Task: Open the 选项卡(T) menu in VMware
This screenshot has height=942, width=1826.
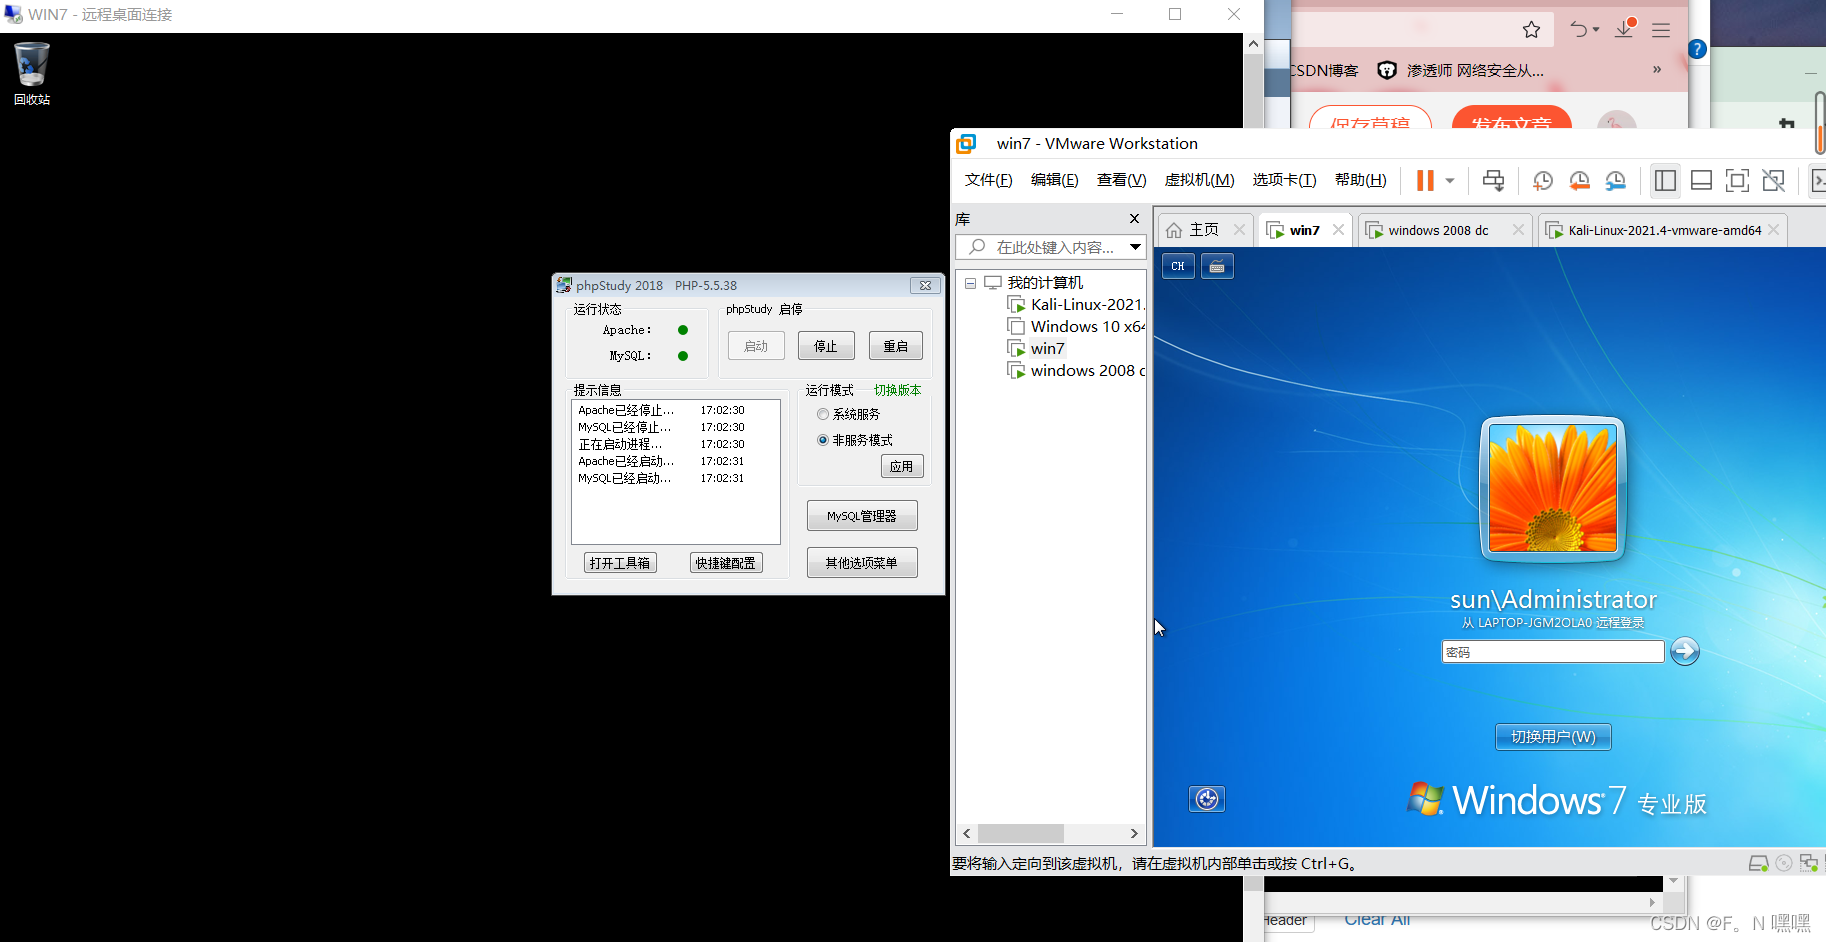Action: point(1284,180)
